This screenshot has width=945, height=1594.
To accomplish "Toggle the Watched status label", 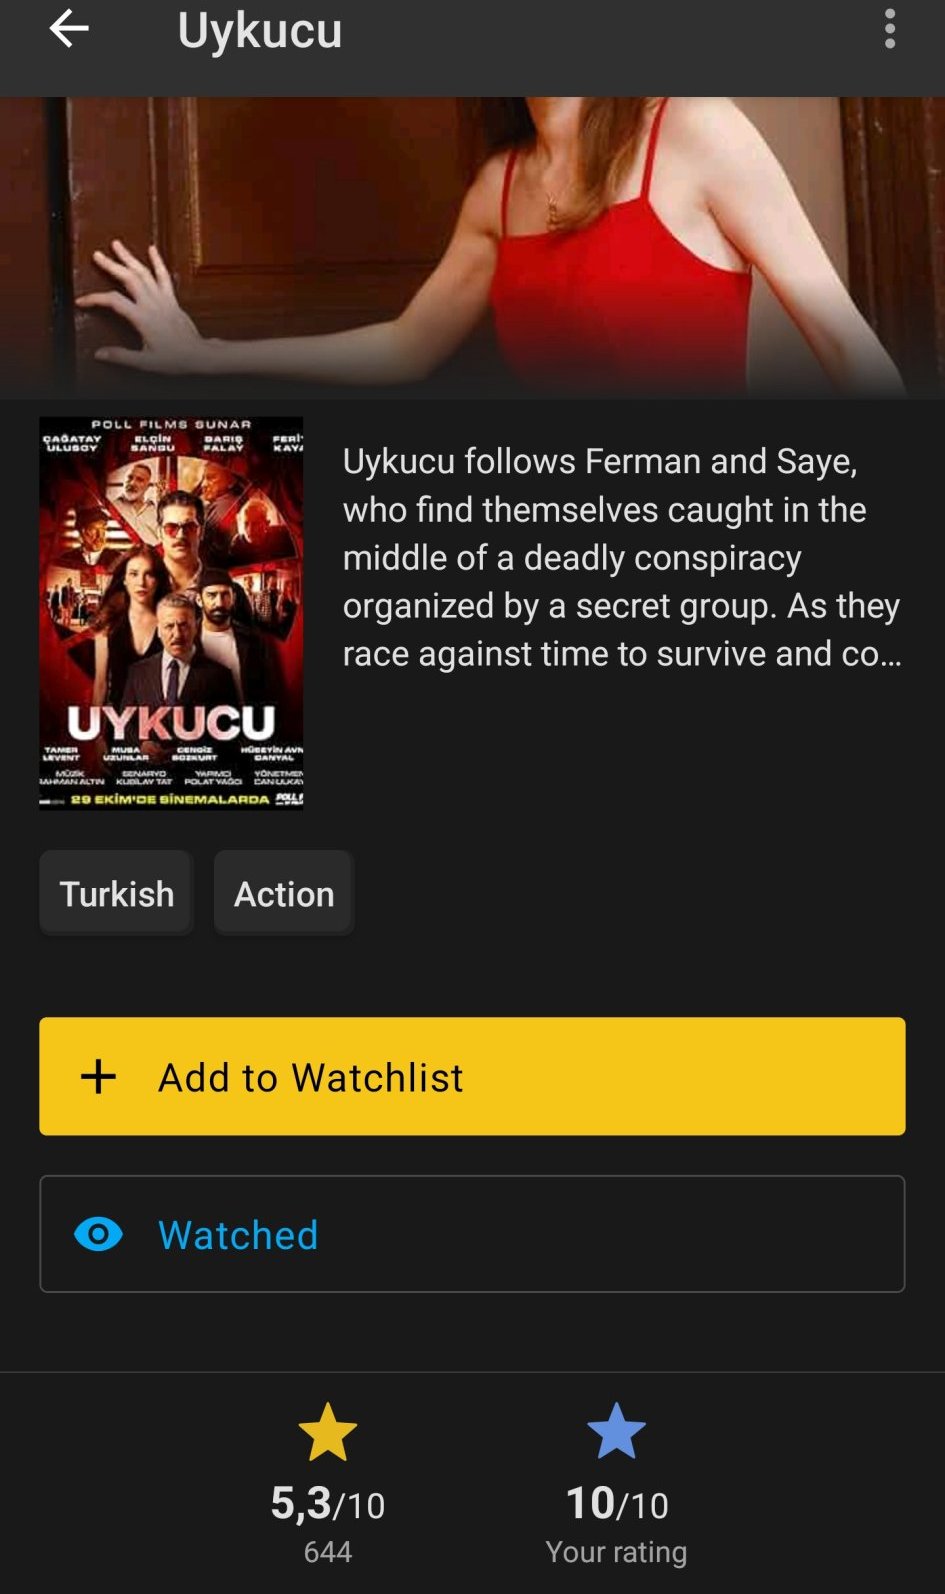I will point(238,1235).
